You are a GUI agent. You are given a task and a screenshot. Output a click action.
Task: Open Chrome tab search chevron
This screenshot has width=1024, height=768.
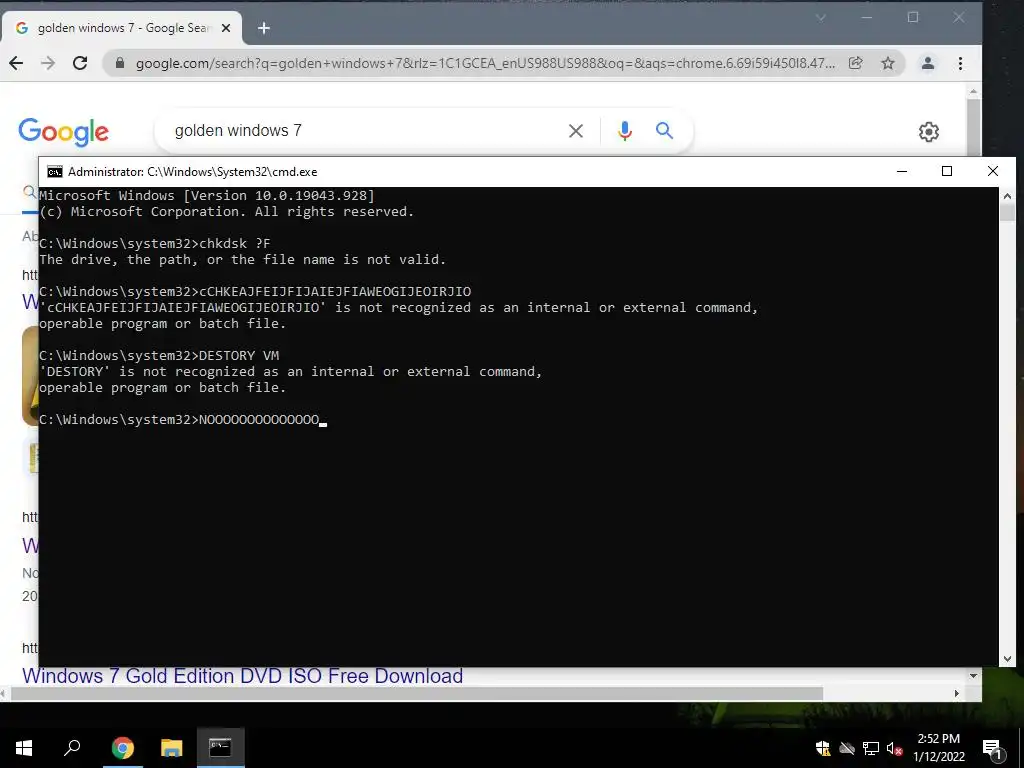[821, 18]
